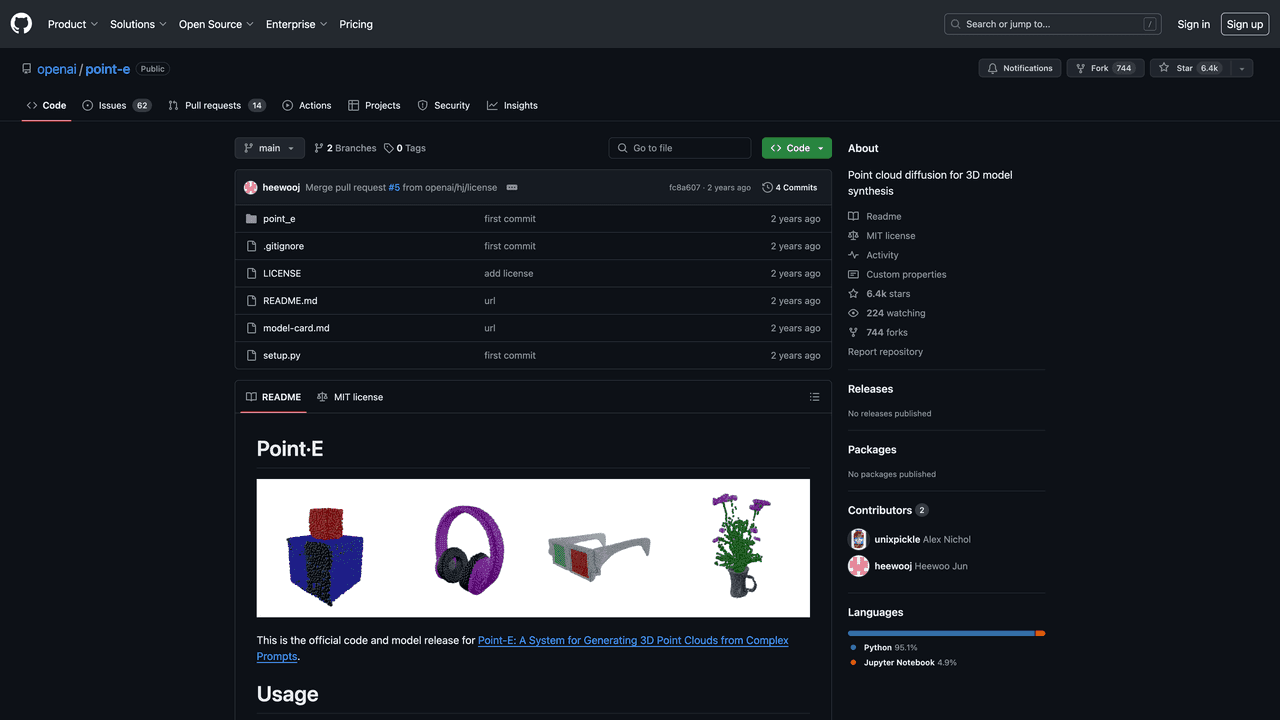Click the file icon next to README.md
The image size is (1280, 720).
tap(251, 301)
